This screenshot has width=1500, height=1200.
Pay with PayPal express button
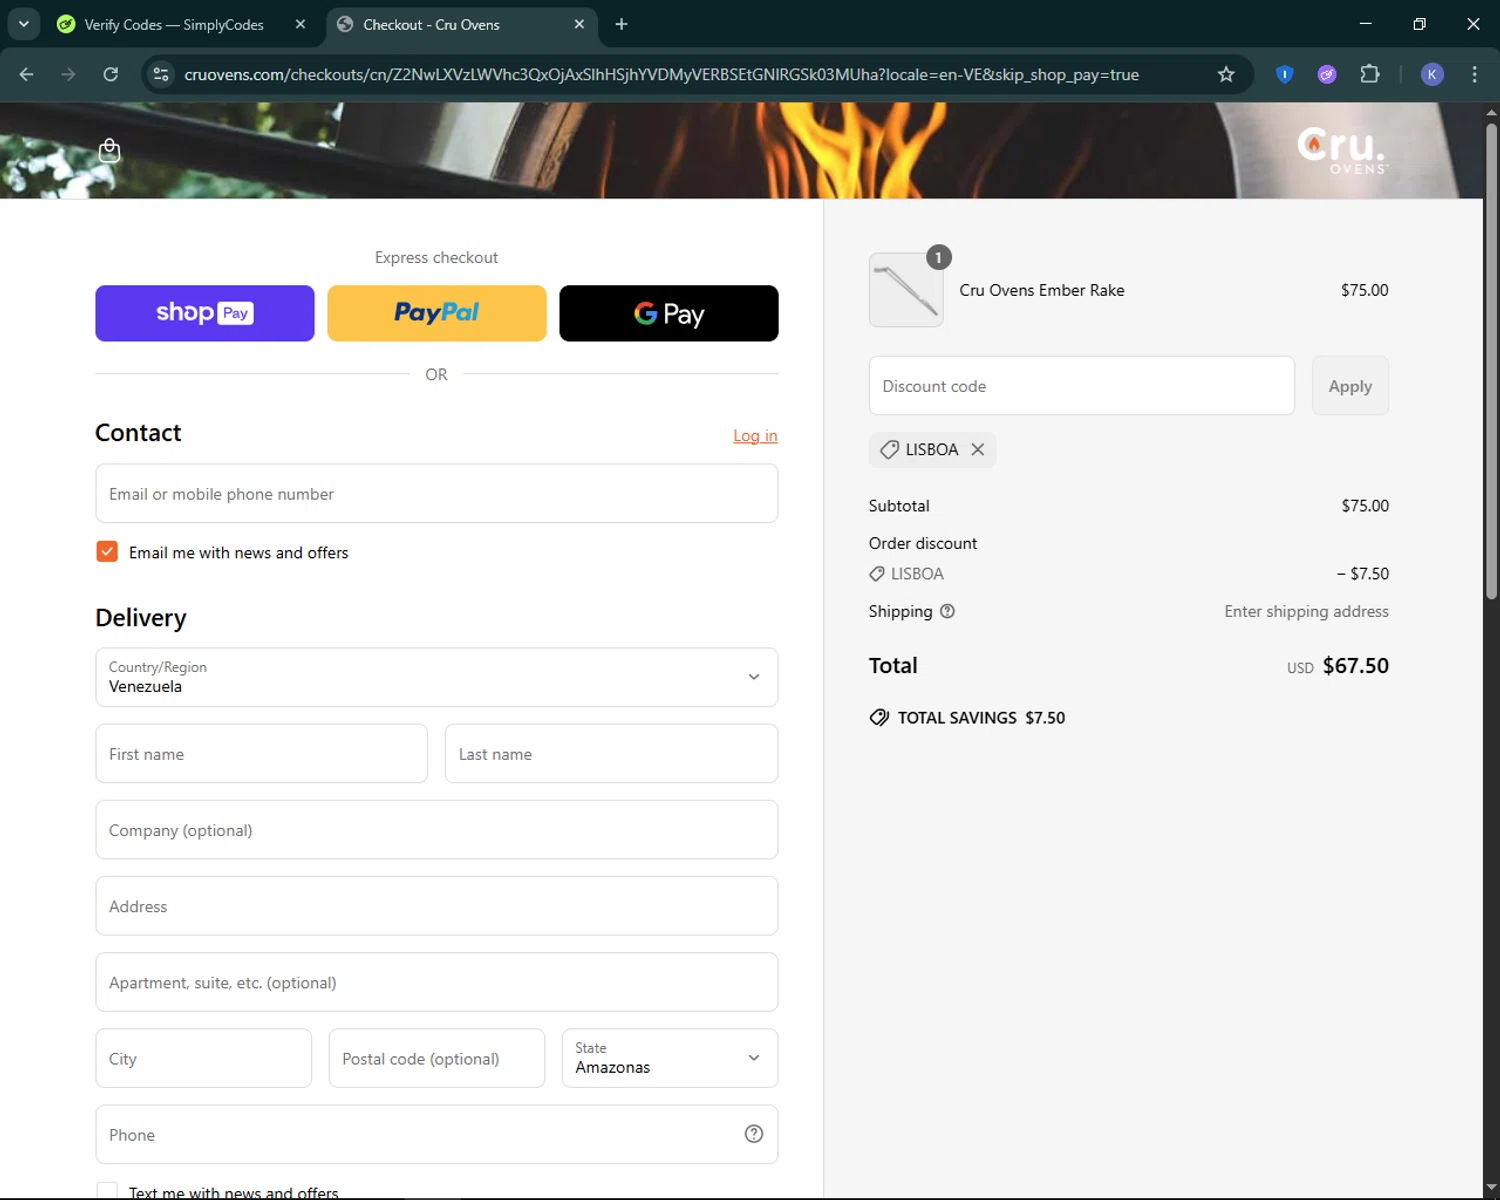click(x=437, y=313)
